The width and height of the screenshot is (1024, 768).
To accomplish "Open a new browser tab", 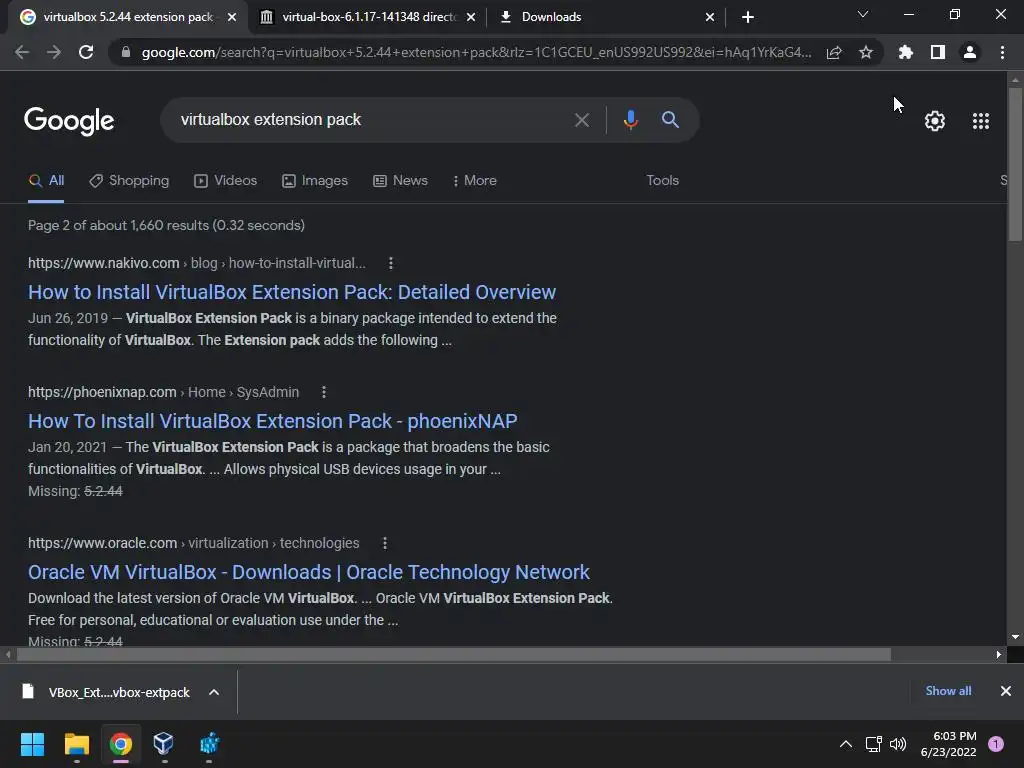I will coord(748,17).
